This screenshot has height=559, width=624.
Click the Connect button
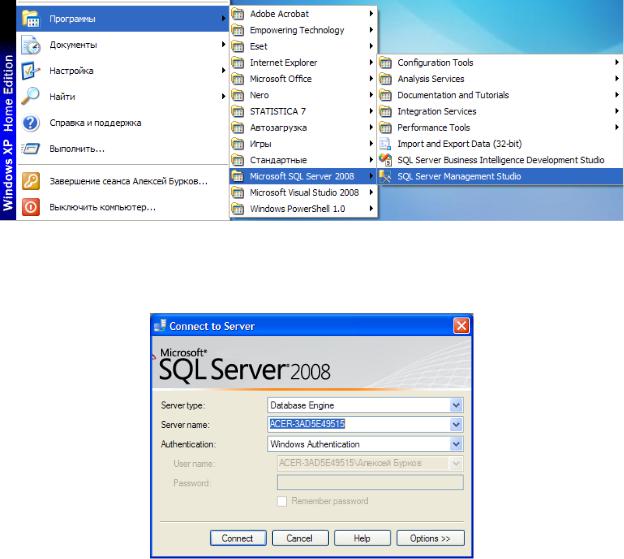238,538
